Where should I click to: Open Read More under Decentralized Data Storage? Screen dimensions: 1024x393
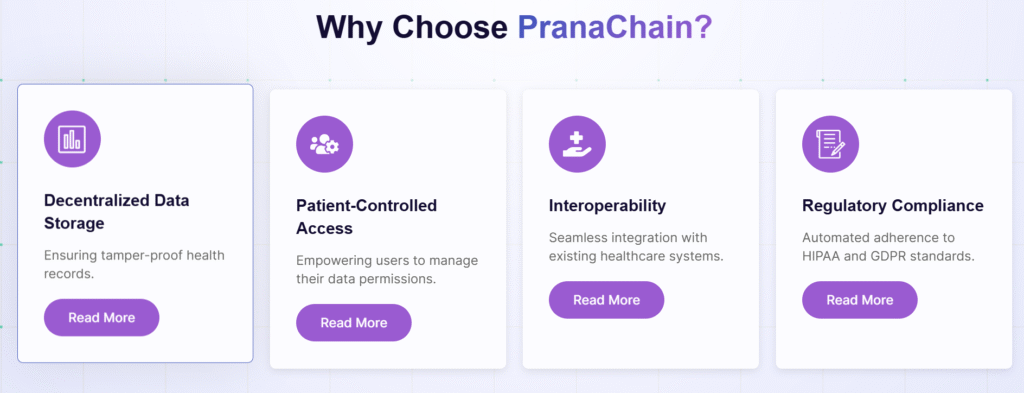point(101,317)
